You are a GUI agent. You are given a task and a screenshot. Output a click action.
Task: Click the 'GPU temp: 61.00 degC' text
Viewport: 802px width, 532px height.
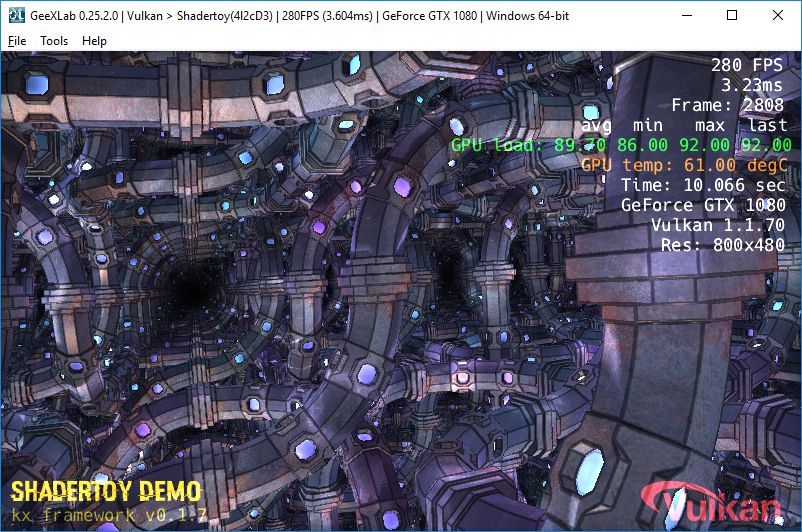pyautogui.click(x=684, y=165)
